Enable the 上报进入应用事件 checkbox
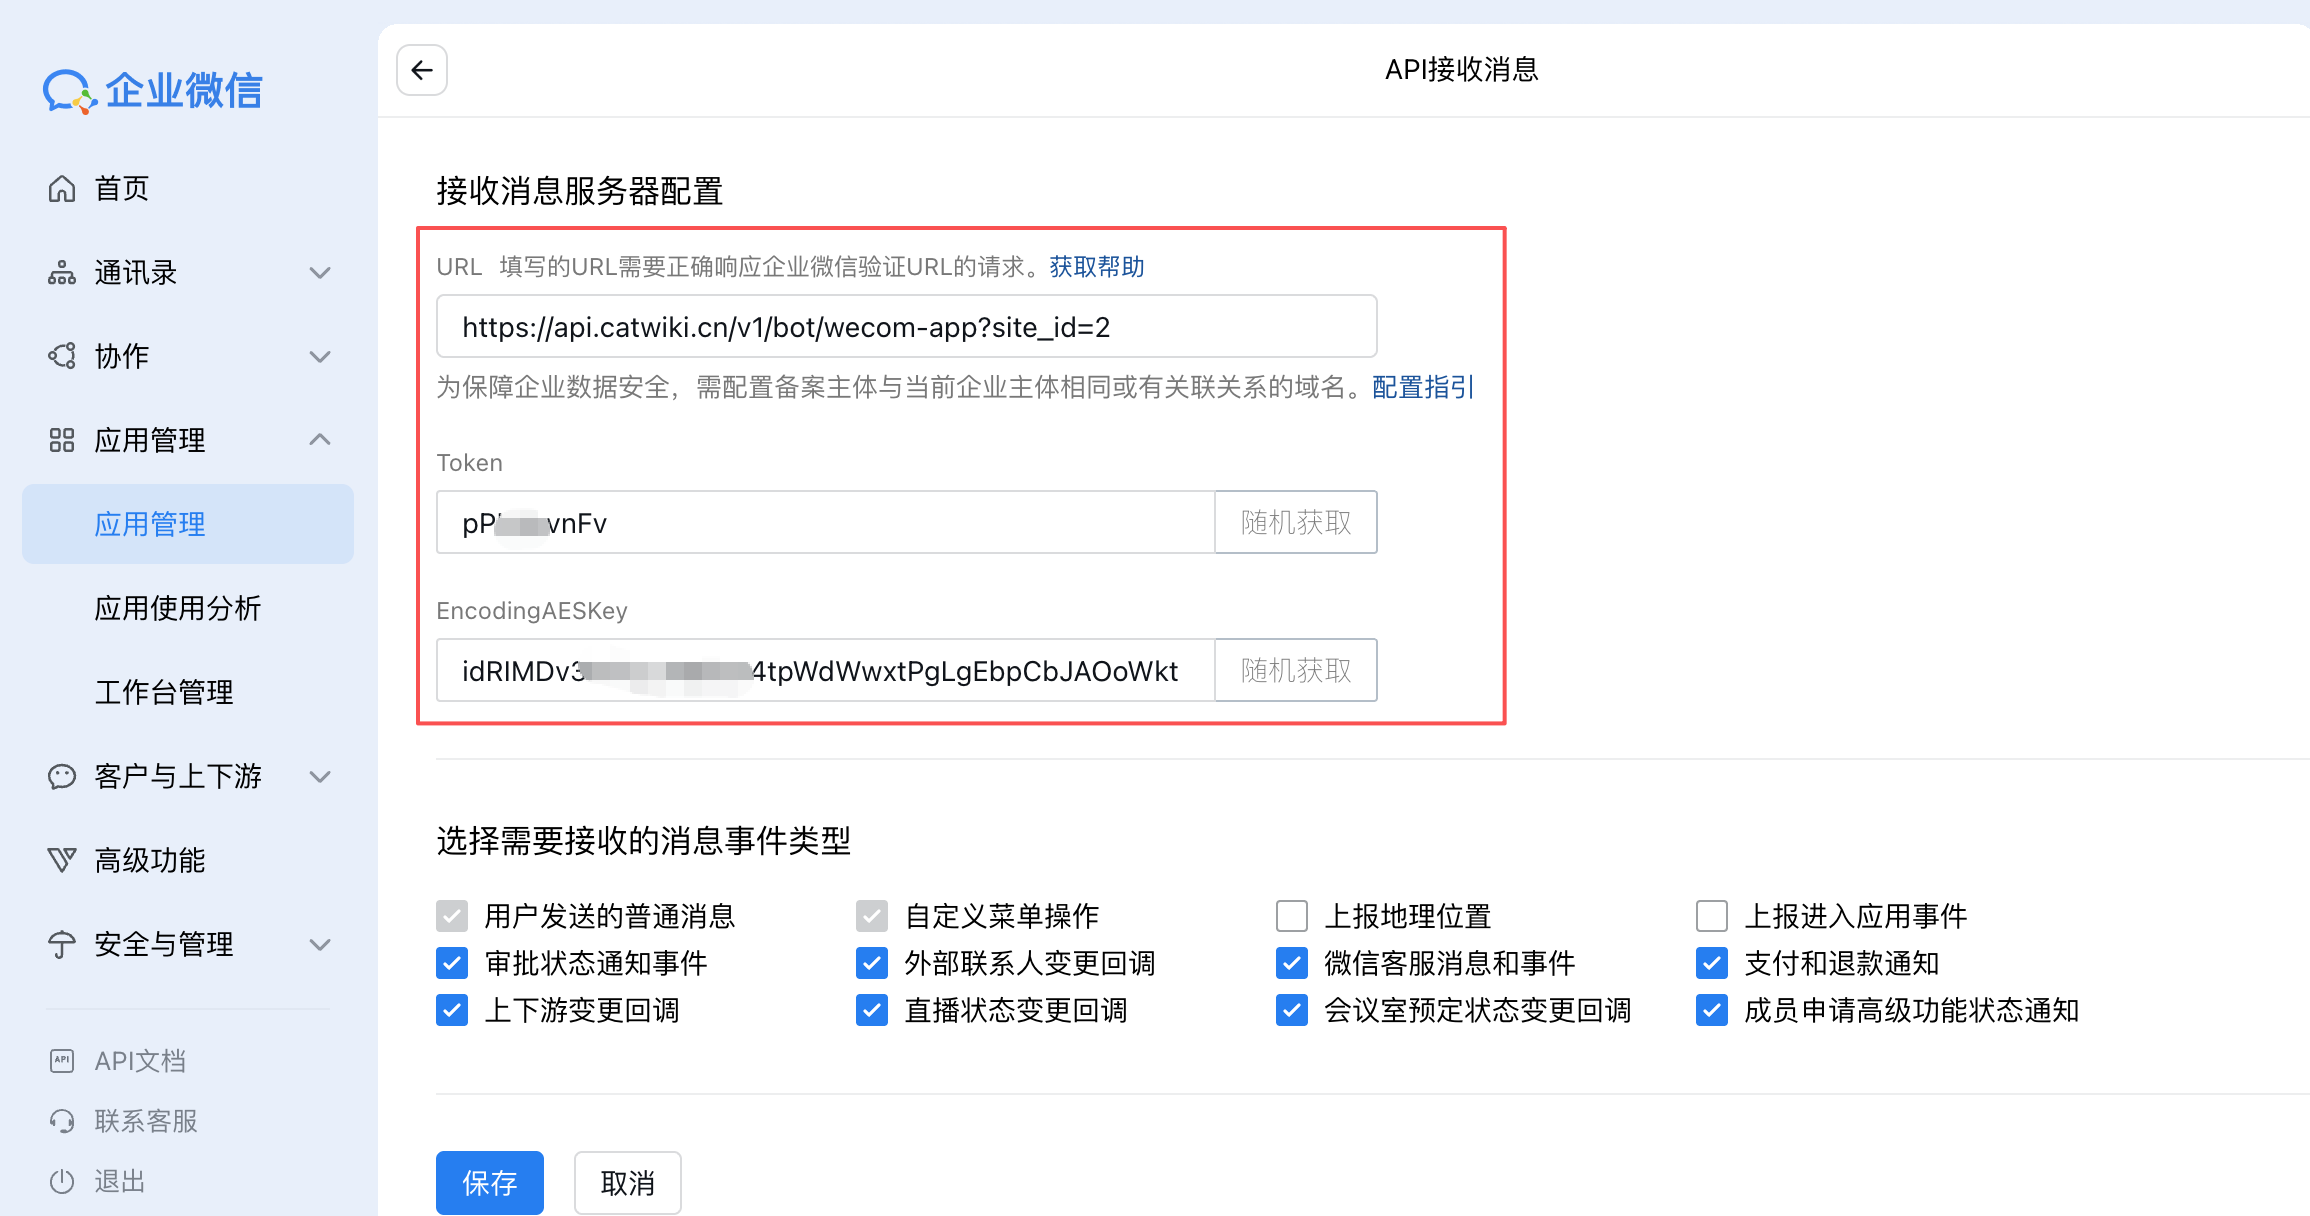Image resolution: width=2310 pixels, height=1216 pixels. [1711, 915]
